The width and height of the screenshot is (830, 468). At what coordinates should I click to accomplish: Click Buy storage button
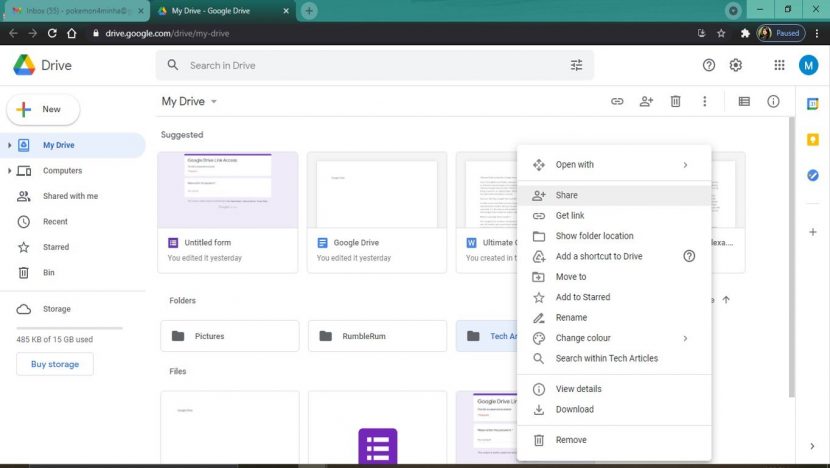[55, 364]
